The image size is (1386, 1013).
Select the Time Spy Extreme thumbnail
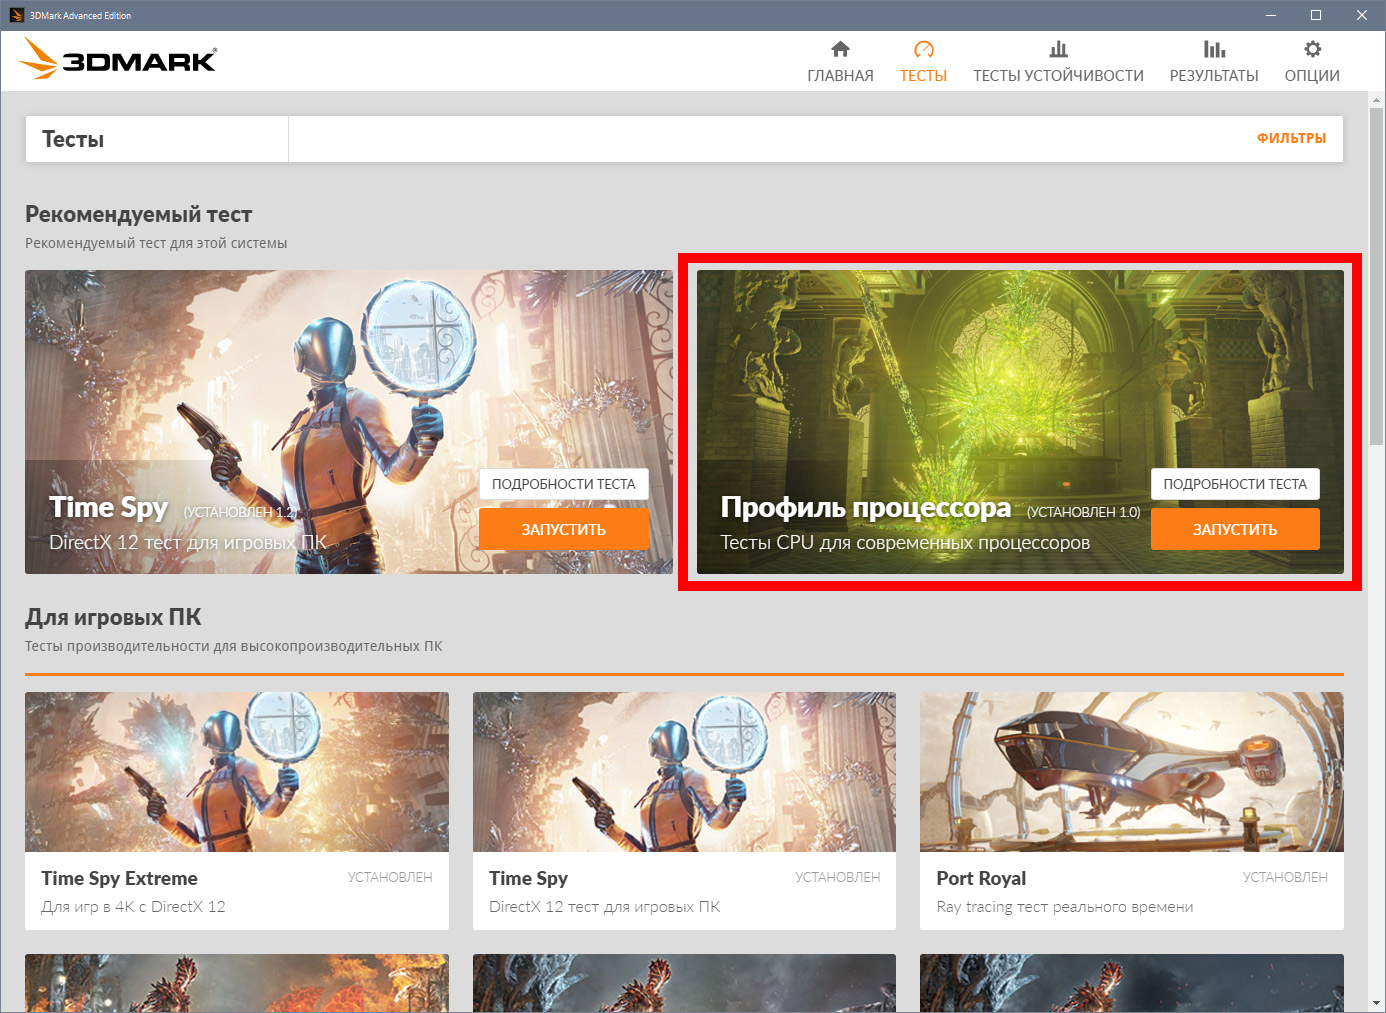pyautogui.click(x=237, y=772)
